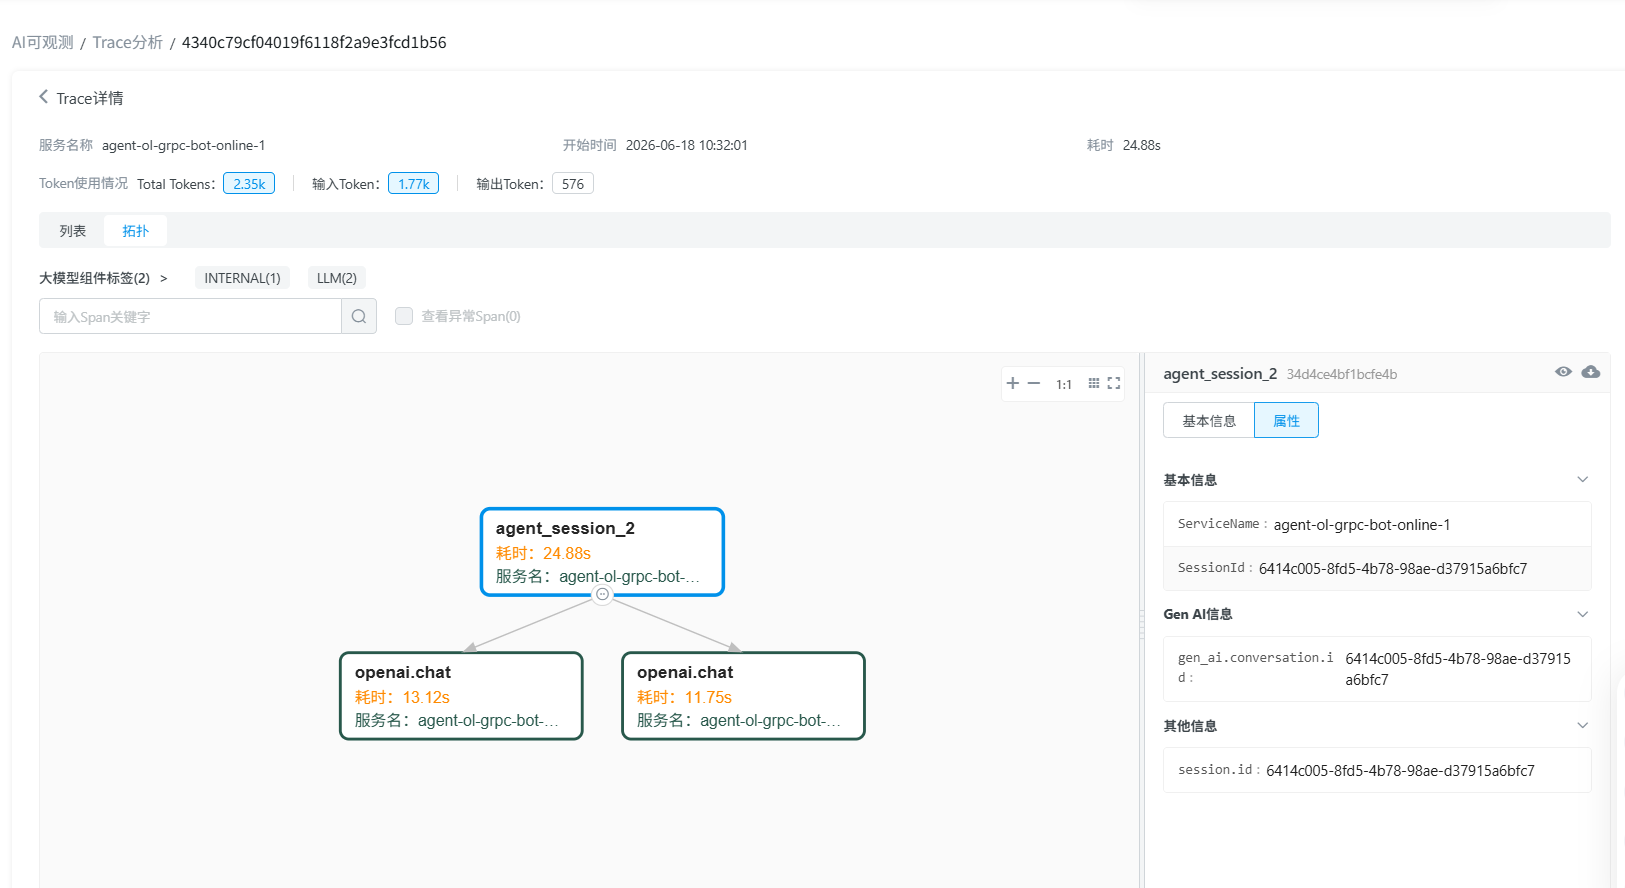Click the cloud download icon for the span

pyautogui.click(x=1591, y=372)
